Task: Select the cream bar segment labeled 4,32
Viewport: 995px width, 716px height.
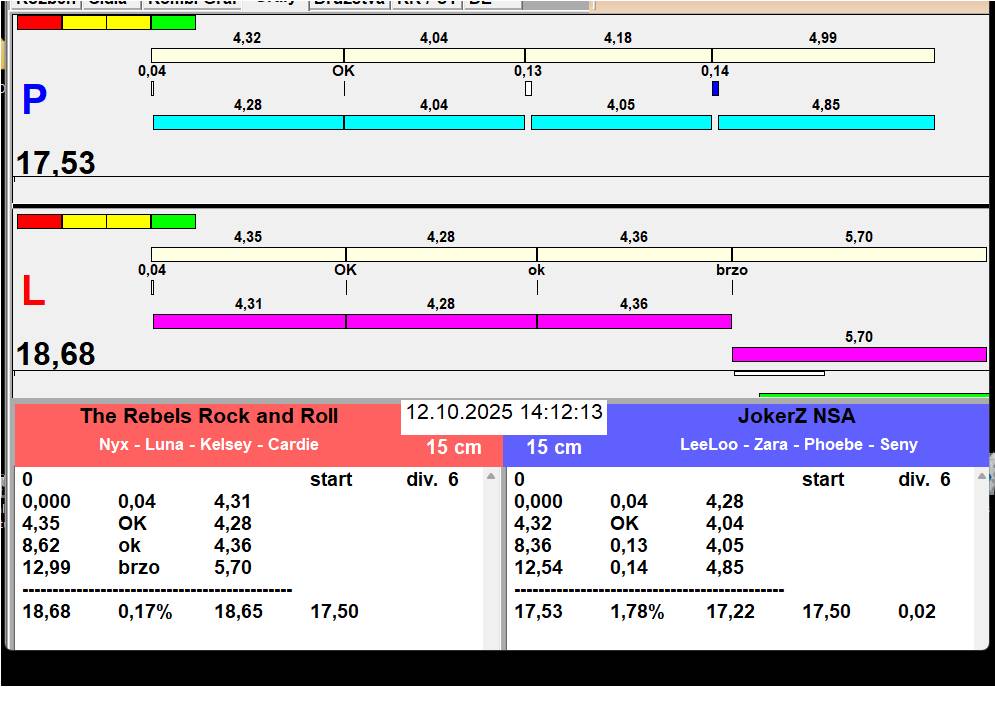Action: (247, 56)
